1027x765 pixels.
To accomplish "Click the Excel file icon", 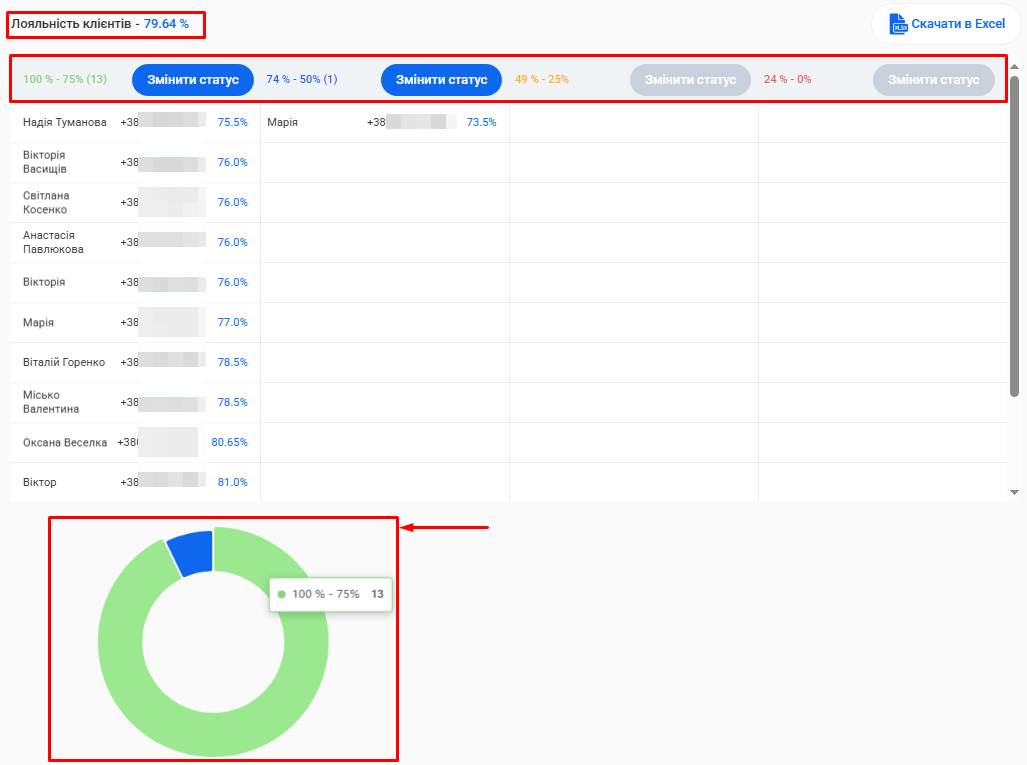I will click(897, 24).
